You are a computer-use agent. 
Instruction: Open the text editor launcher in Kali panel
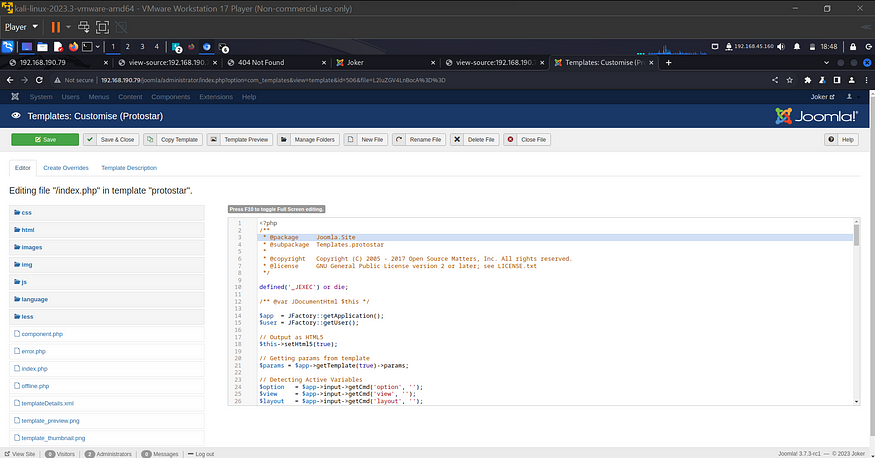point(58,47)
